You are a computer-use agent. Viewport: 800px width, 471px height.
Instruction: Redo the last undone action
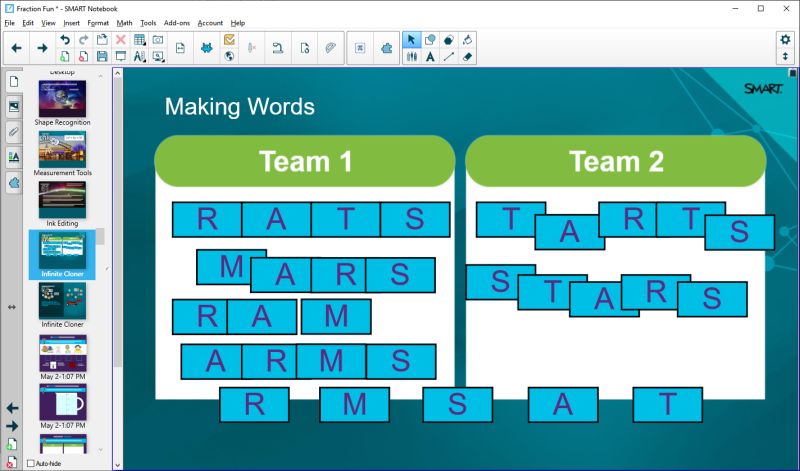coord(83,40)
